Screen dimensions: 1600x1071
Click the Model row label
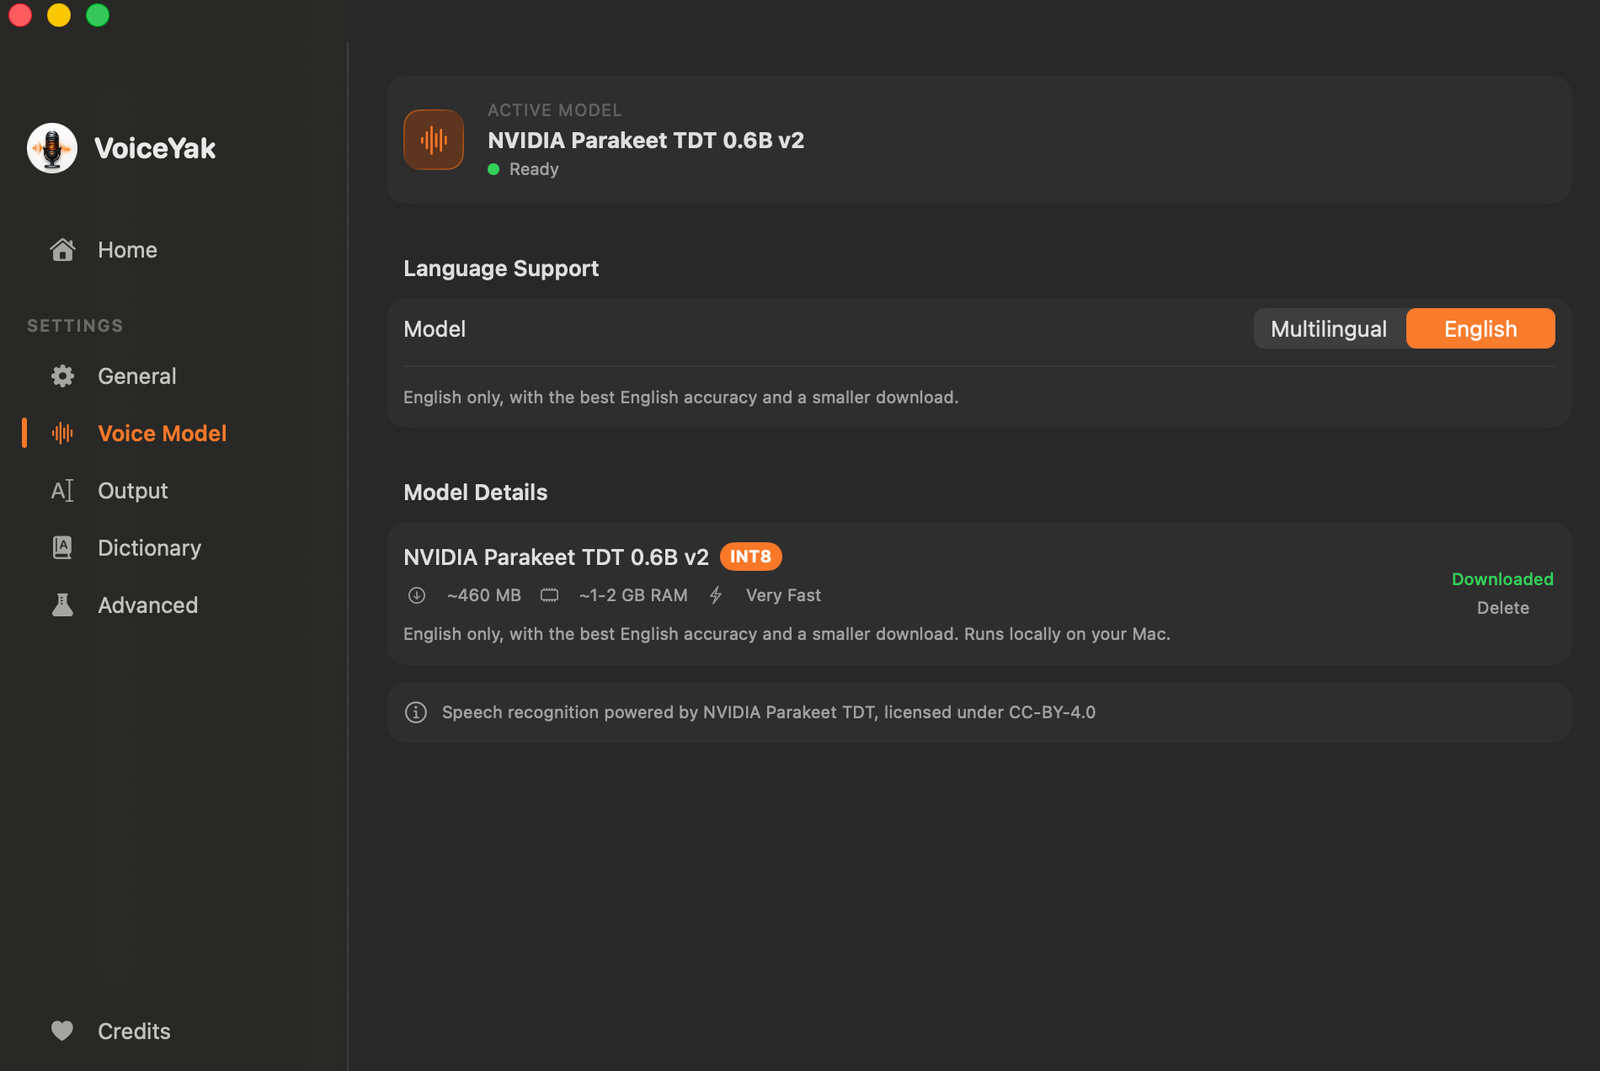[x=435, y=329]
